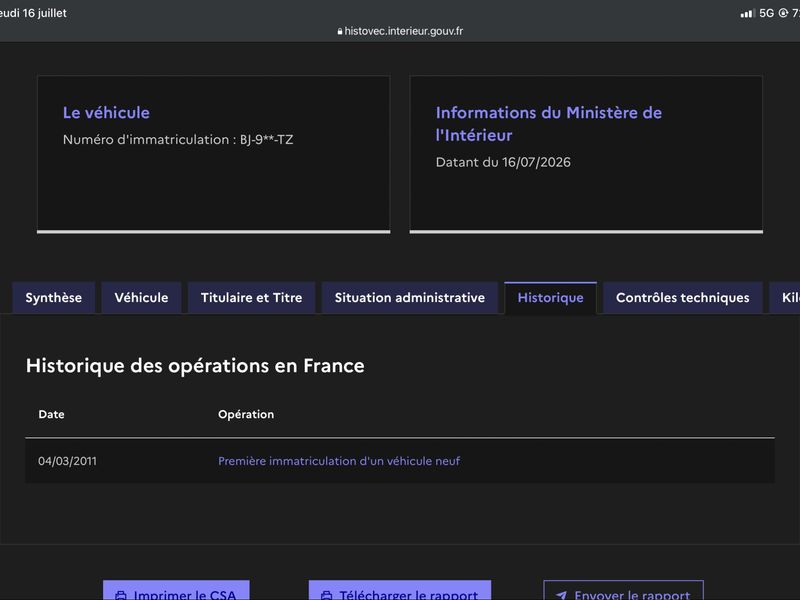Click the Opération column header

point(246,414)
